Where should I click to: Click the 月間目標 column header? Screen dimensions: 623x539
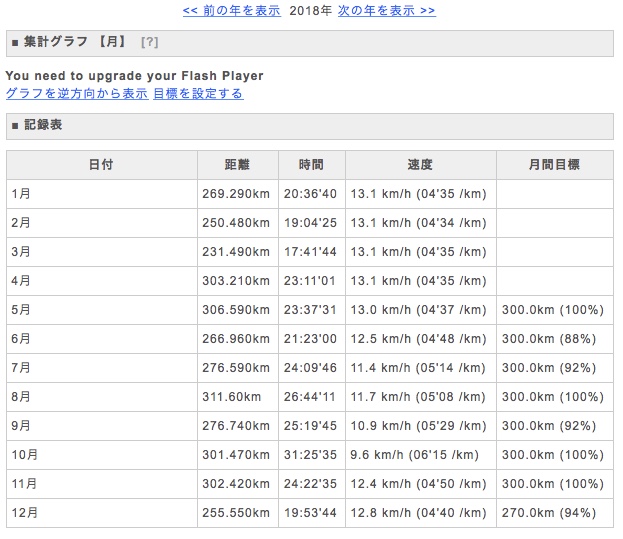554,165
